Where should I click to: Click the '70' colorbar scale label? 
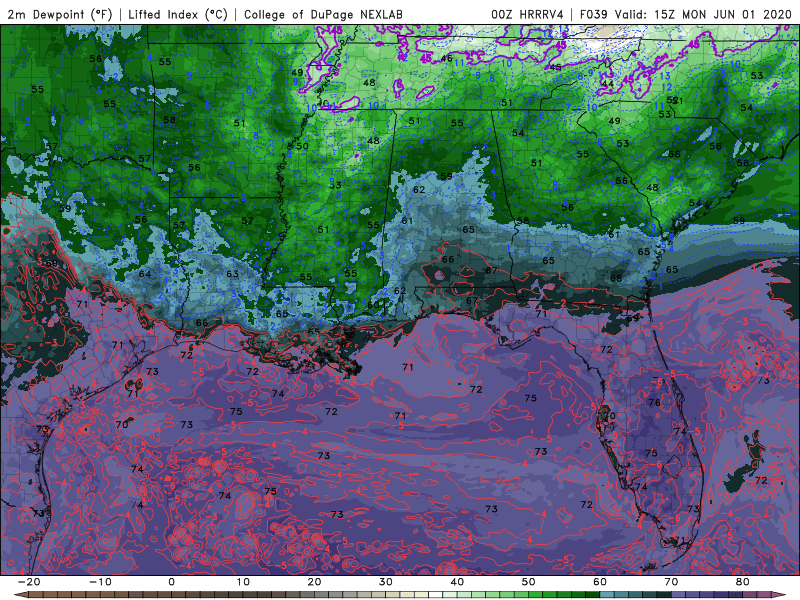click(x=671, y=582)
